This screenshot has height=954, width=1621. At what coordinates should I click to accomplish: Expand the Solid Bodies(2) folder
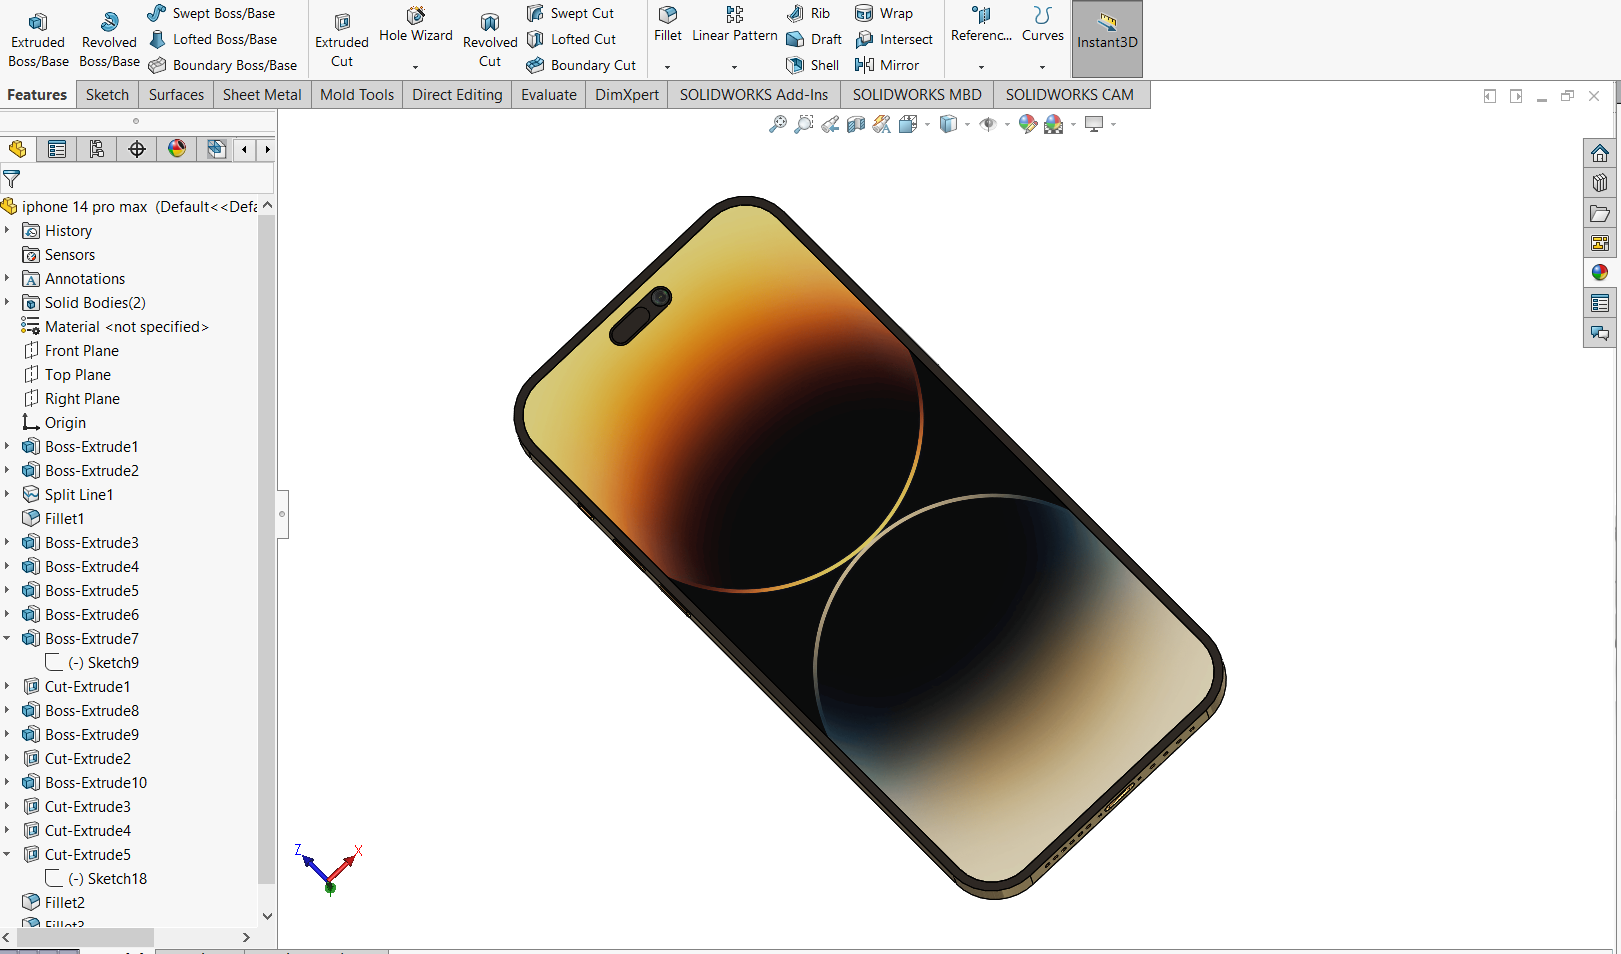7,302
